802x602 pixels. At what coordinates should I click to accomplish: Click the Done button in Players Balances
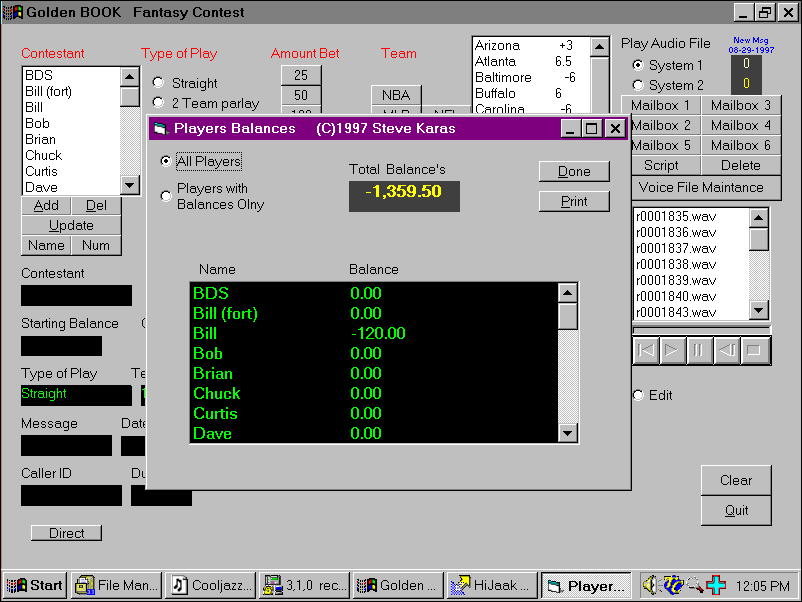pyautogui.click(x=574, y=171)
